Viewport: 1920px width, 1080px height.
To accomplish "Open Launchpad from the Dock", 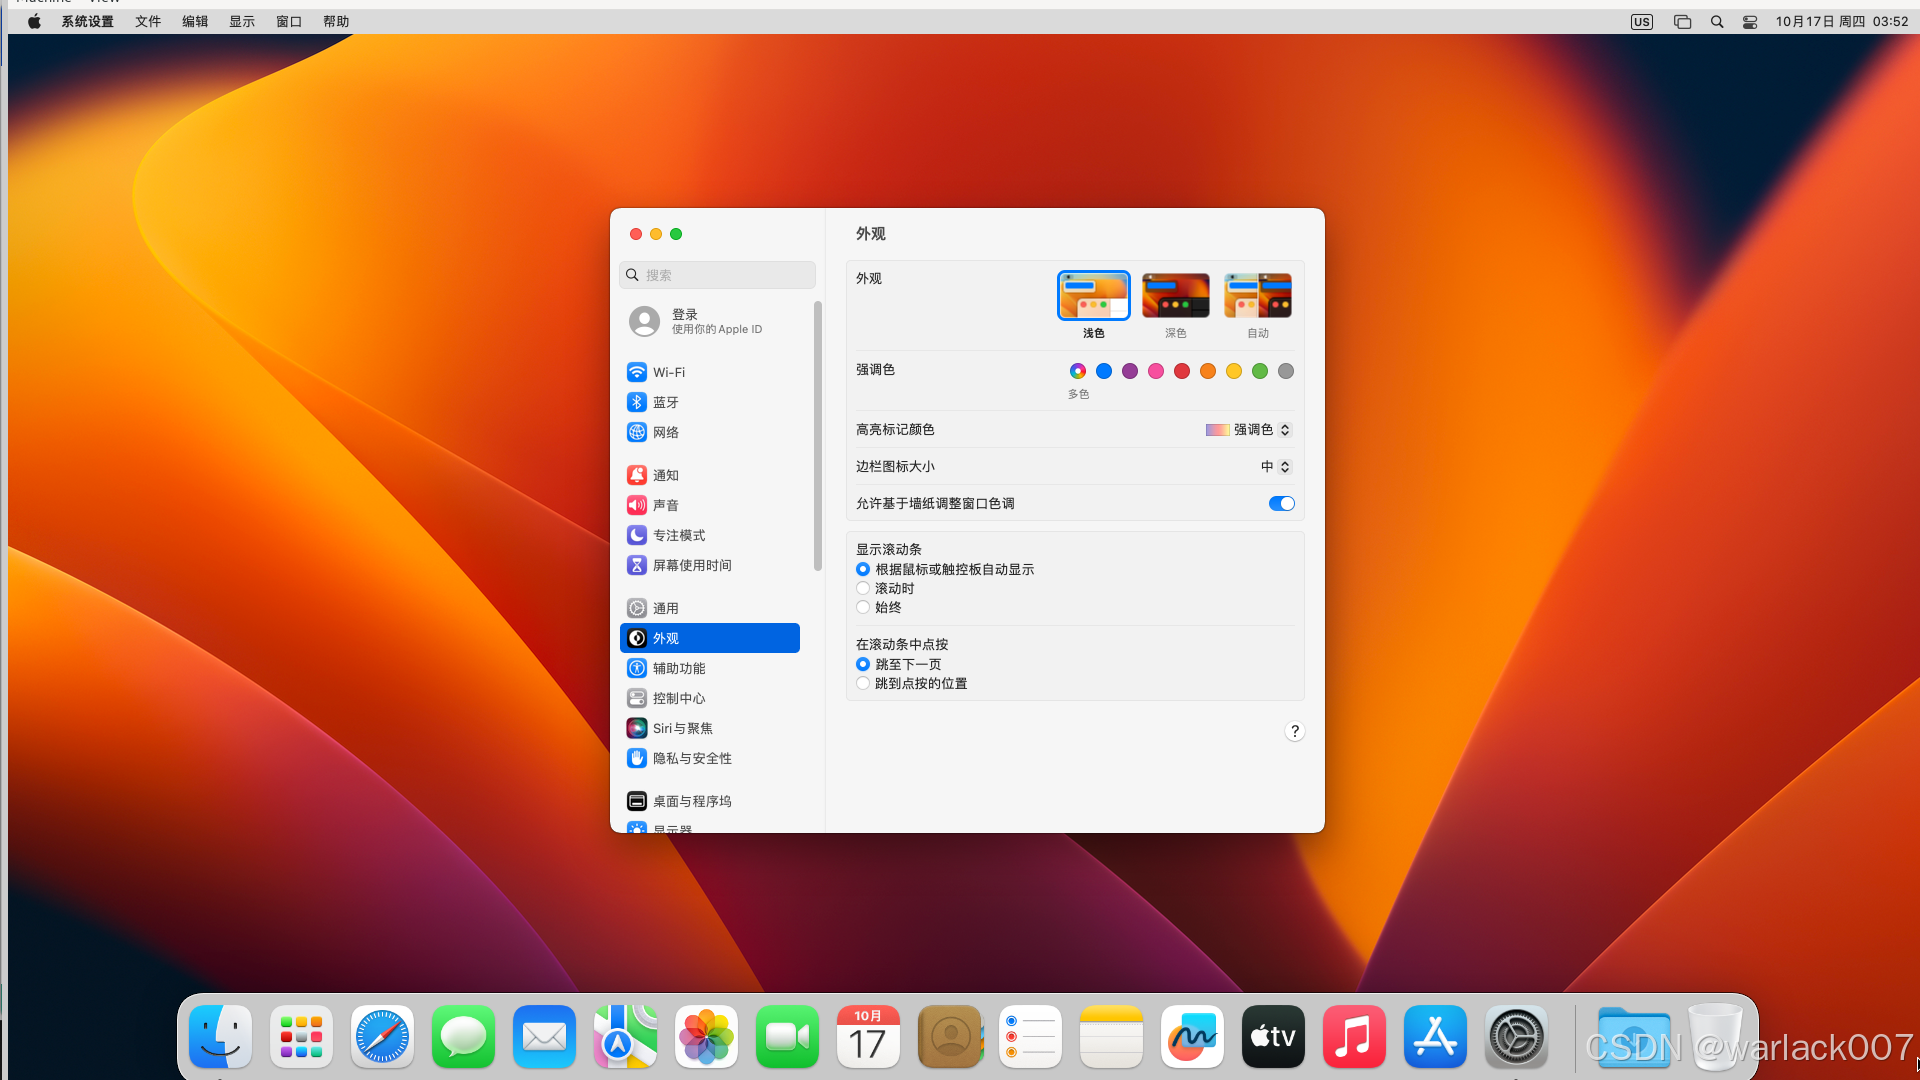I will [301, 1037].
